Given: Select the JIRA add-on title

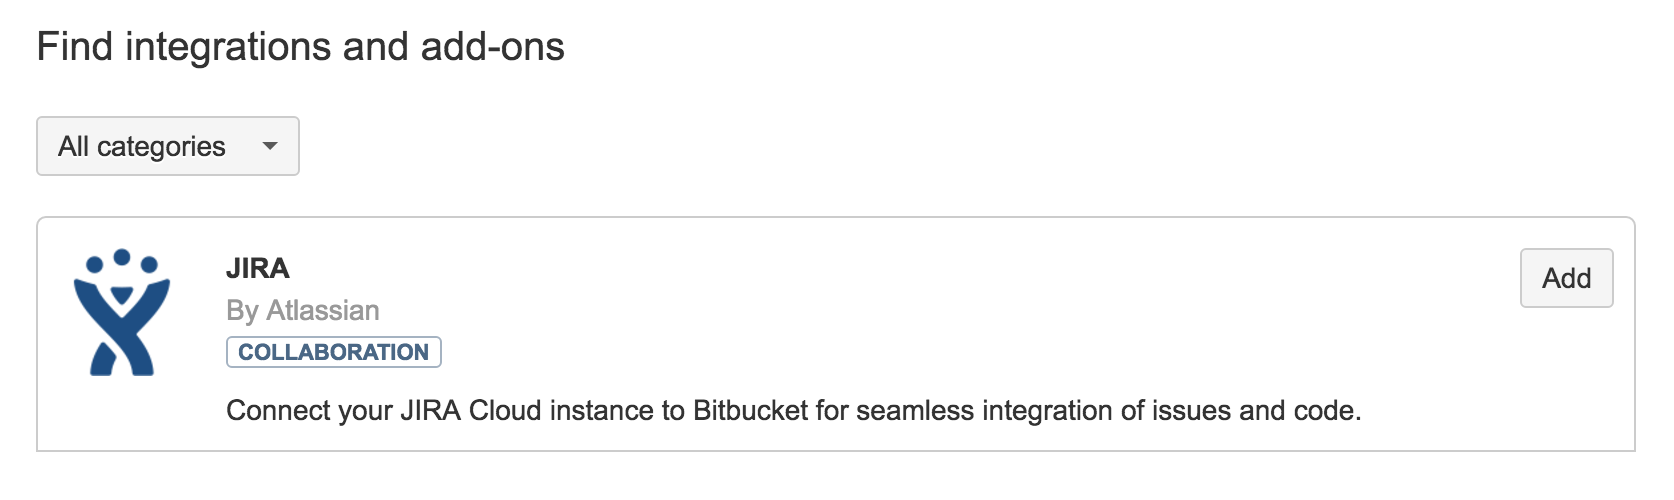Looking at the screenshot, I should coord(258,268).
